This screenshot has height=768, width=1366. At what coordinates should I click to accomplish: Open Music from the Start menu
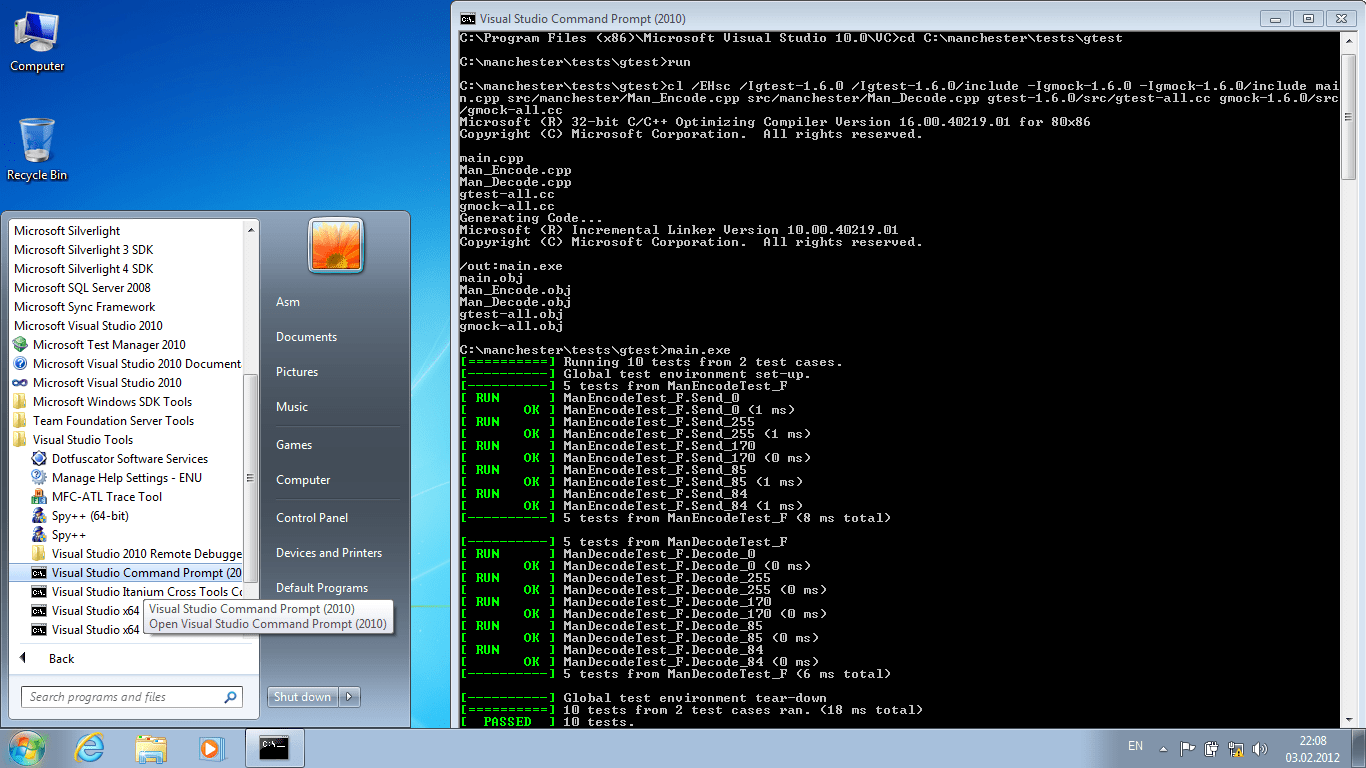pyautogui.click(x=292, y=407)
